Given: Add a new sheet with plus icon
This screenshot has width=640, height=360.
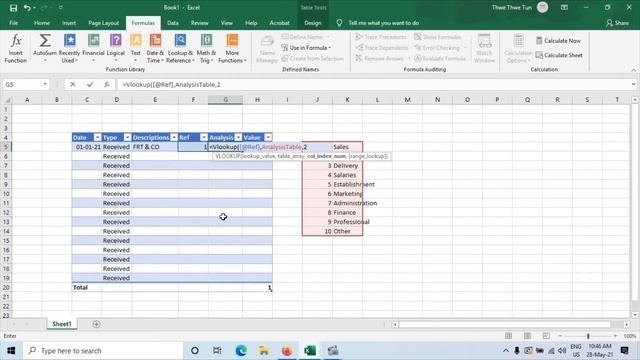Looking at the screenshot, I should [96, 324].
